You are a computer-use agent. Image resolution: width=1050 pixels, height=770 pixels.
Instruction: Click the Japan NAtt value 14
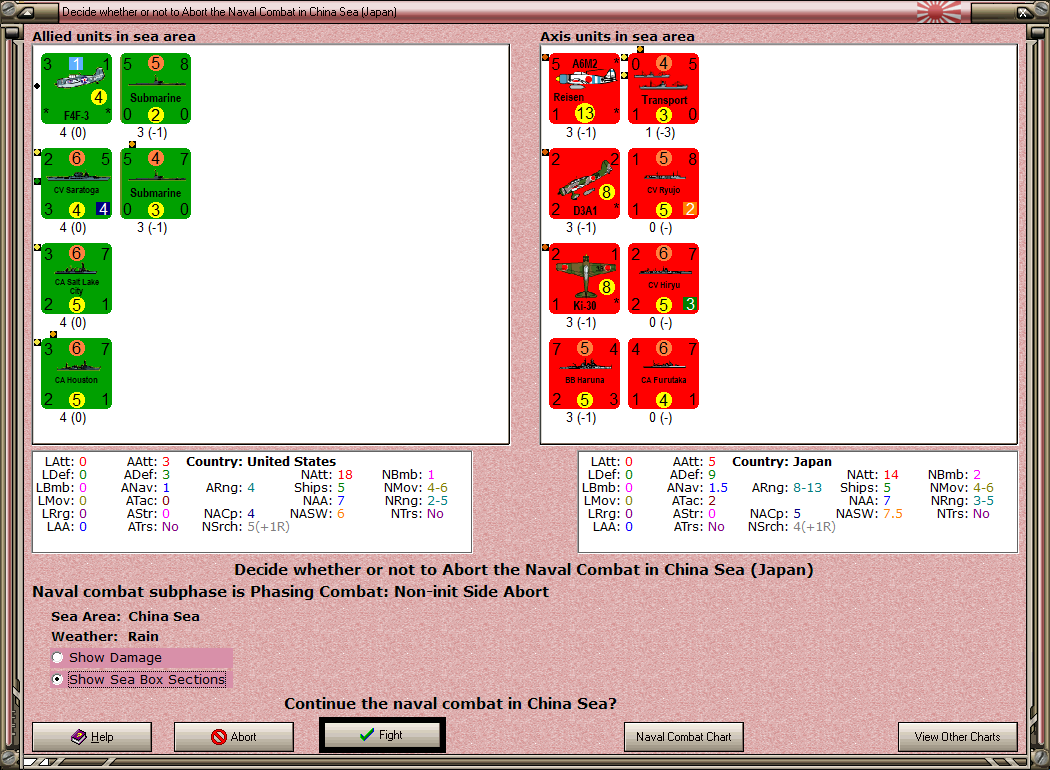[891, 474]
